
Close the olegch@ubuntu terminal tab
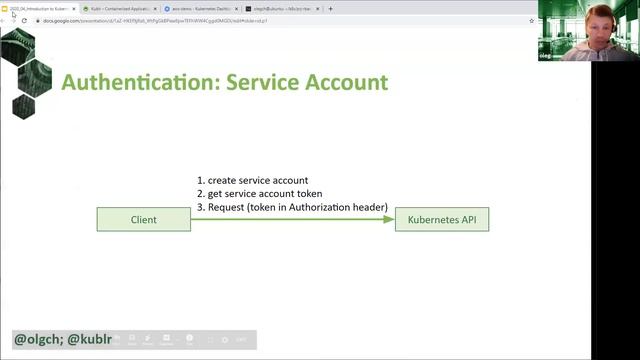[x=318, y=9]
